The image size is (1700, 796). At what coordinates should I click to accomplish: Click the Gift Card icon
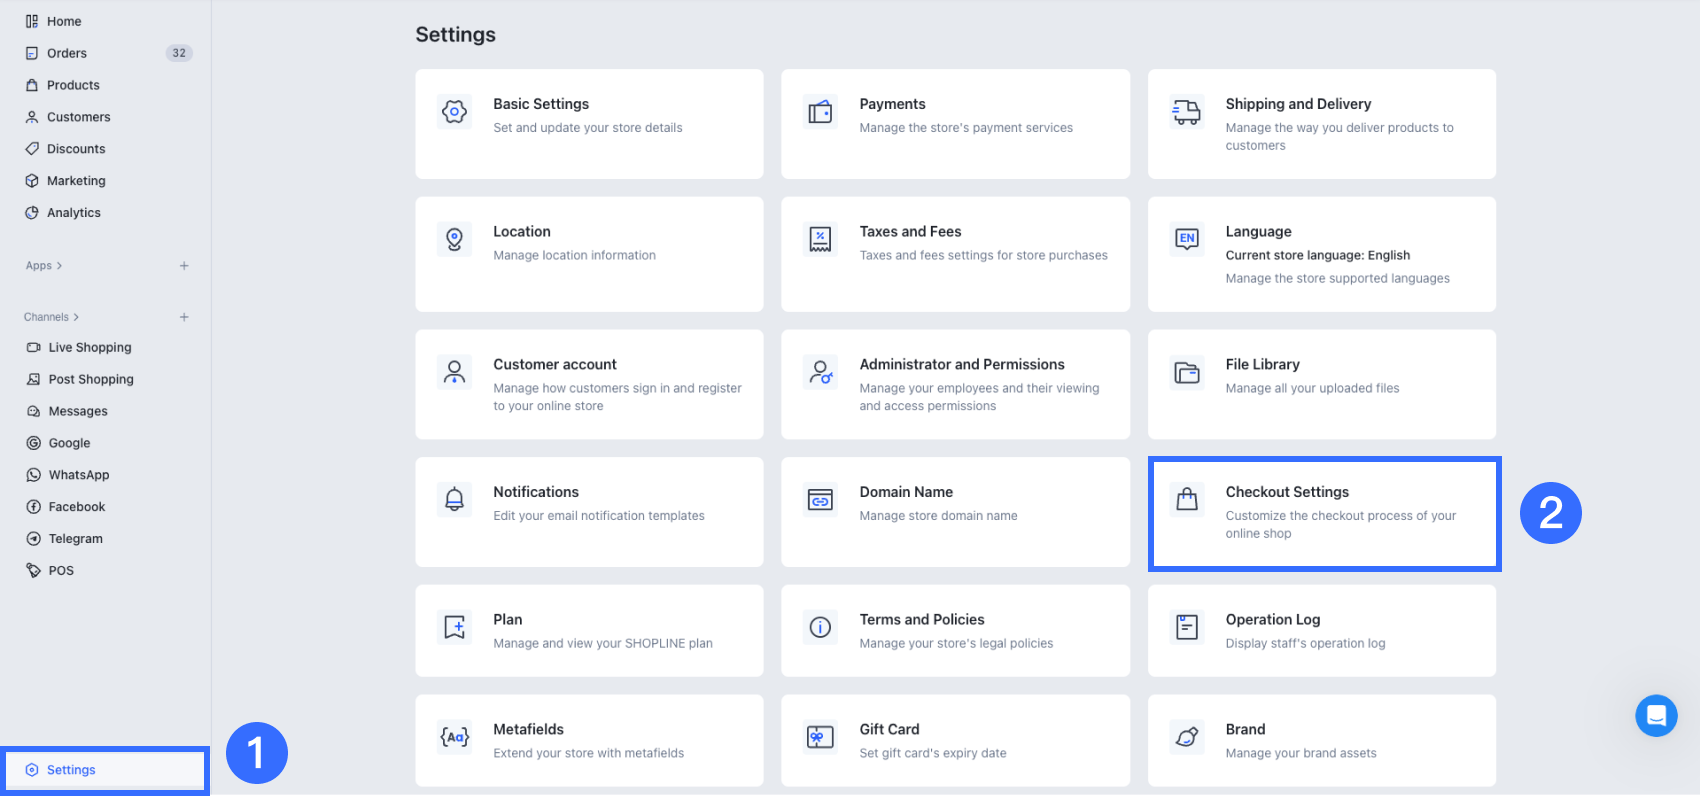coord(820,737)
